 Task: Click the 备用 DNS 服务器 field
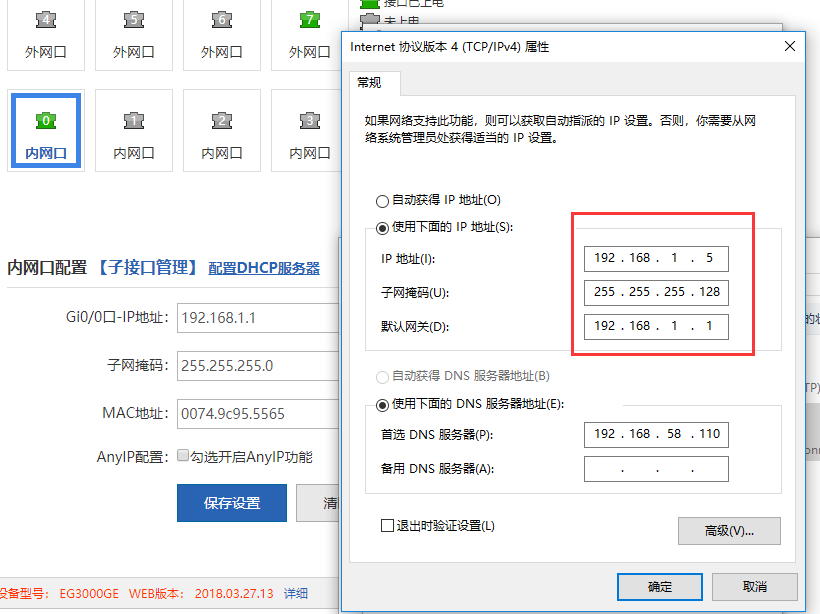coord(656,469)
